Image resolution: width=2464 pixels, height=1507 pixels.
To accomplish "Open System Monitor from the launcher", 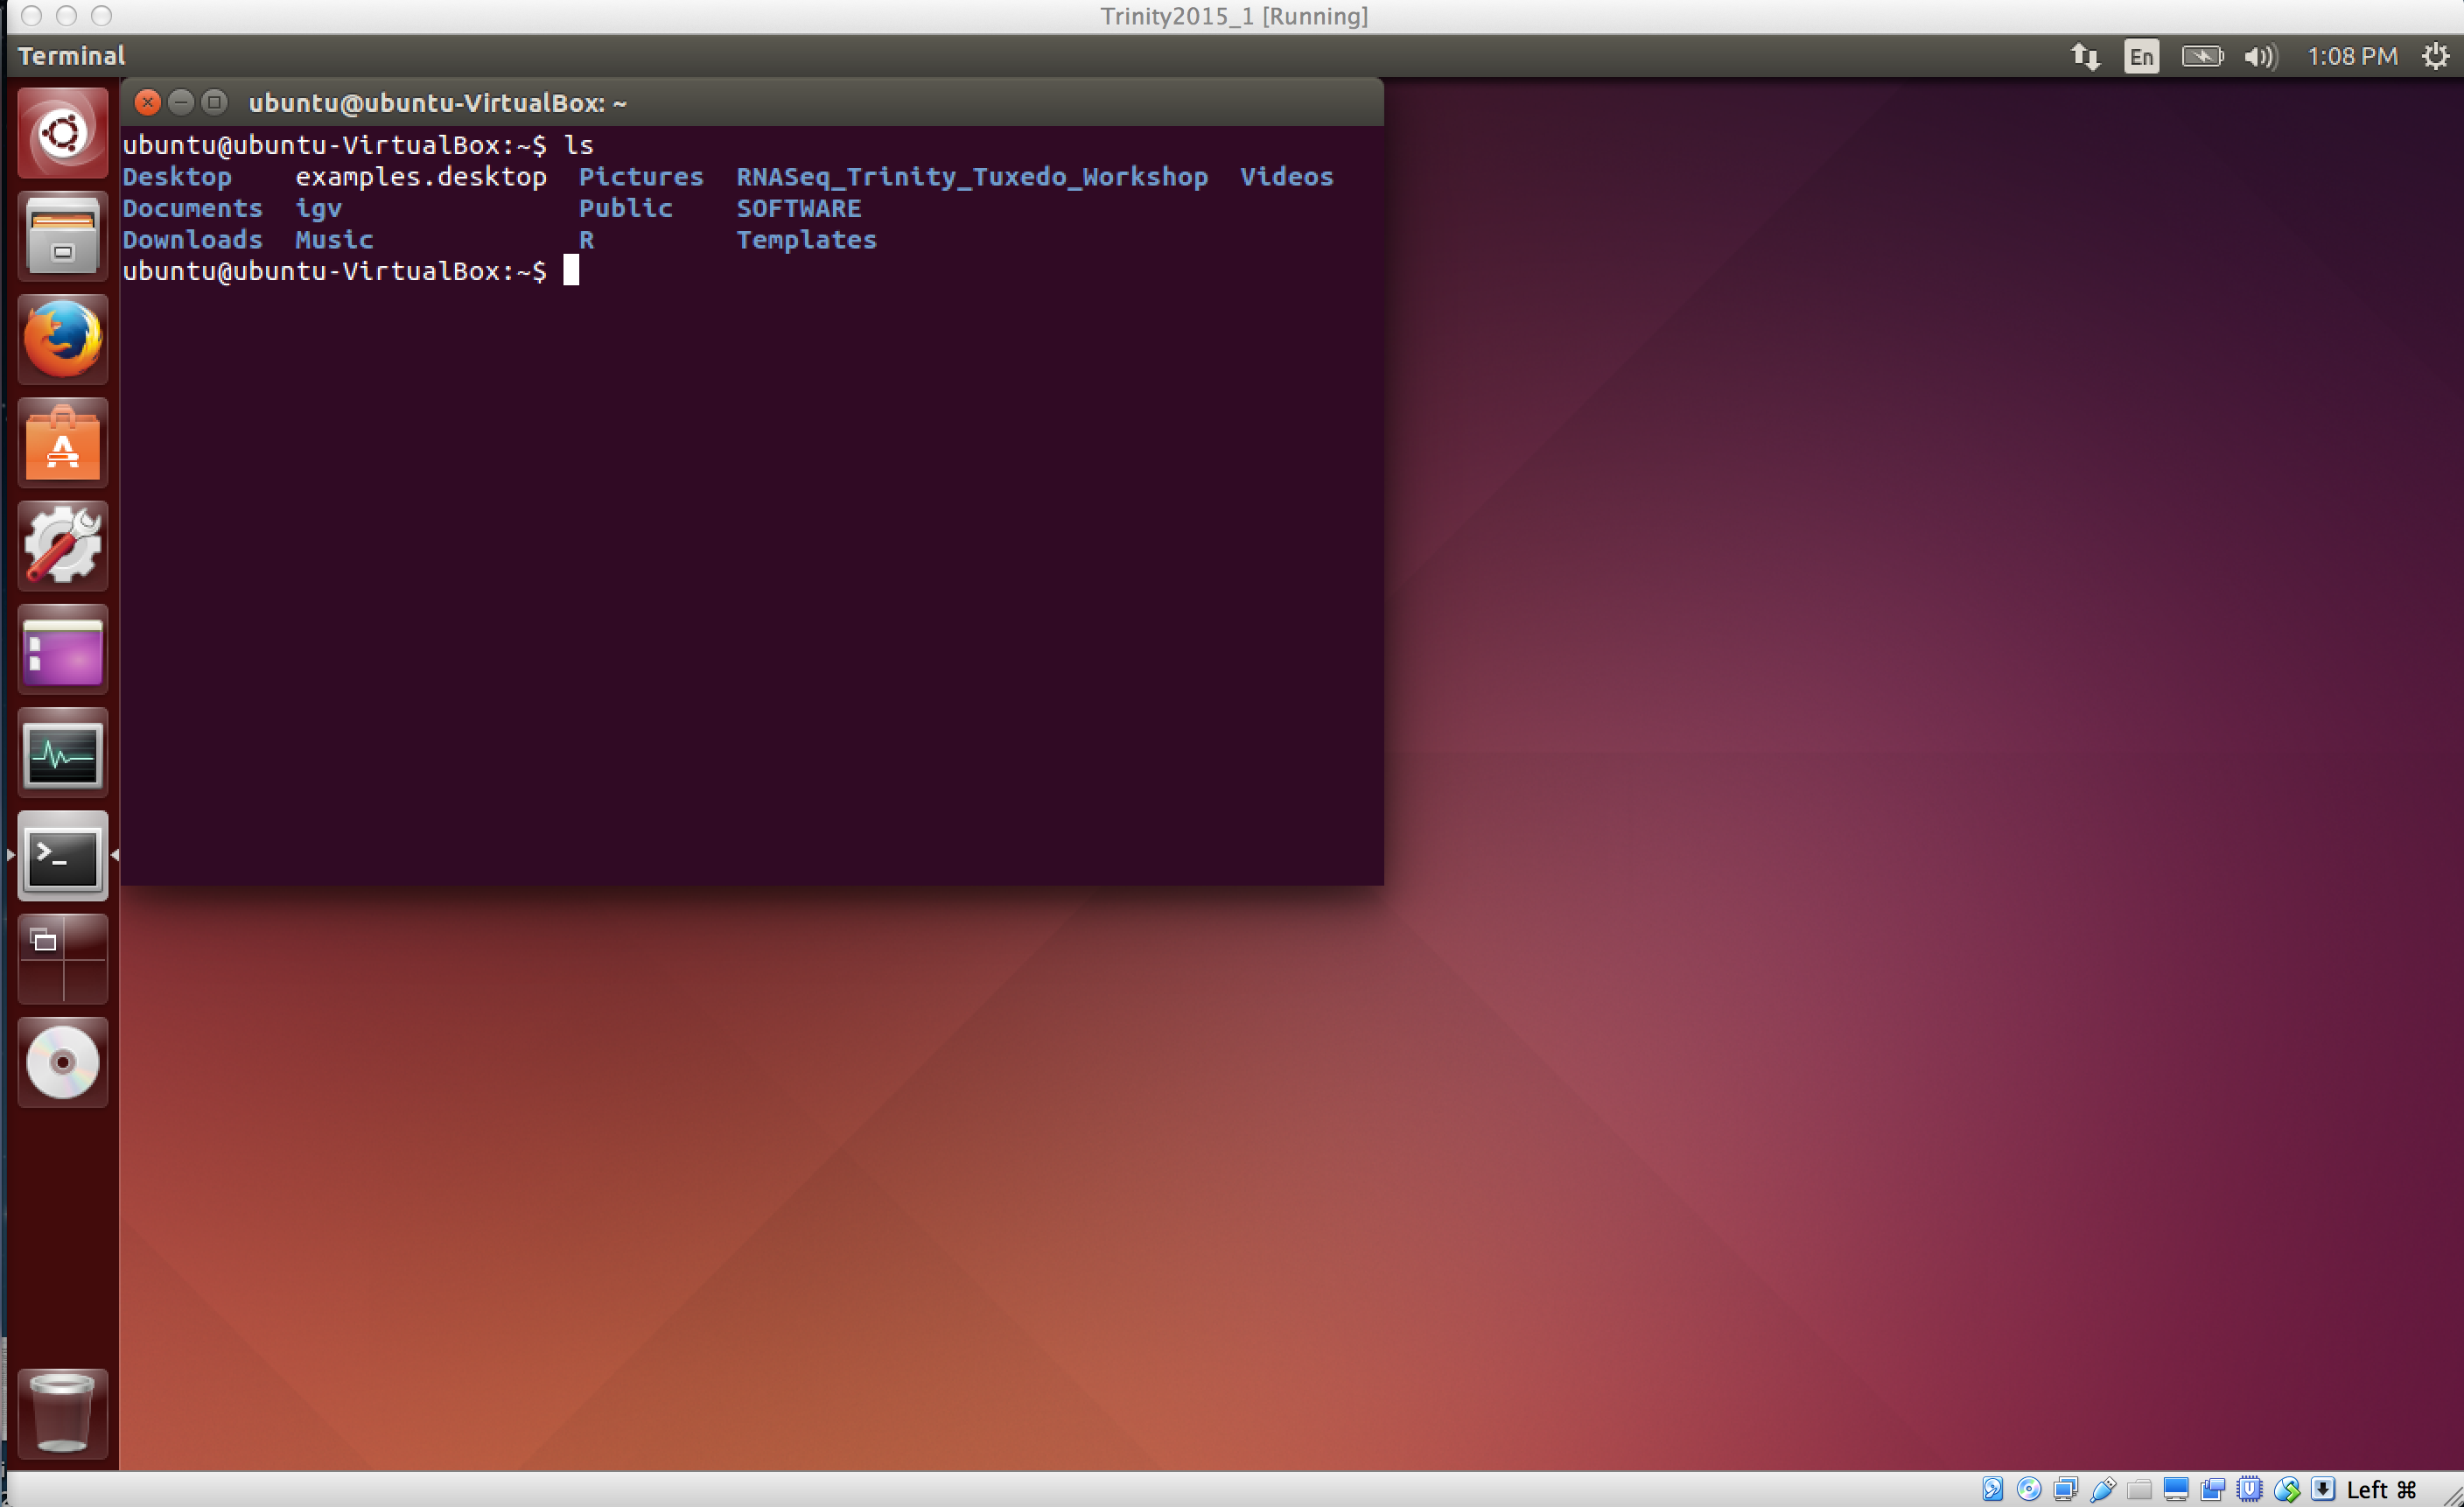I will tap(62, 753).
